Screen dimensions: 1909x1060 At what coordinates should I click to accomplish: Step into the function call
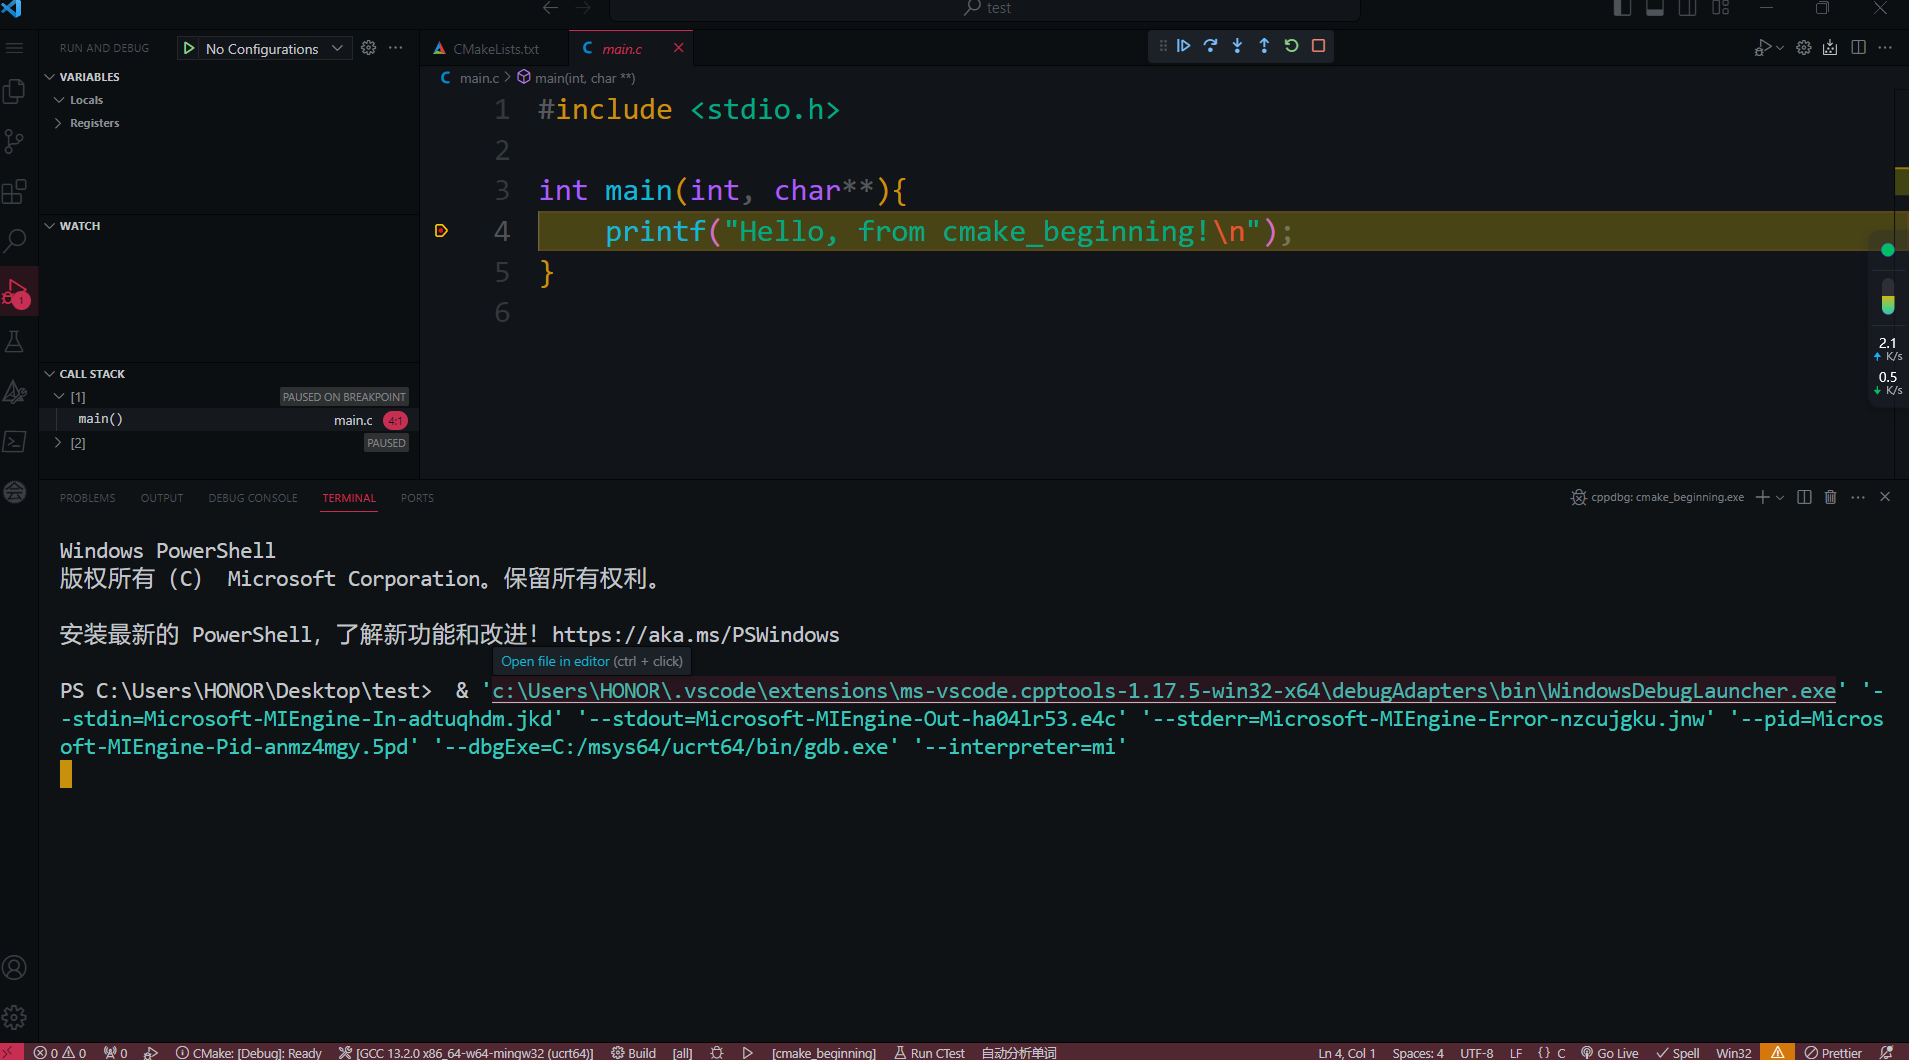[x=1237, y=46]
